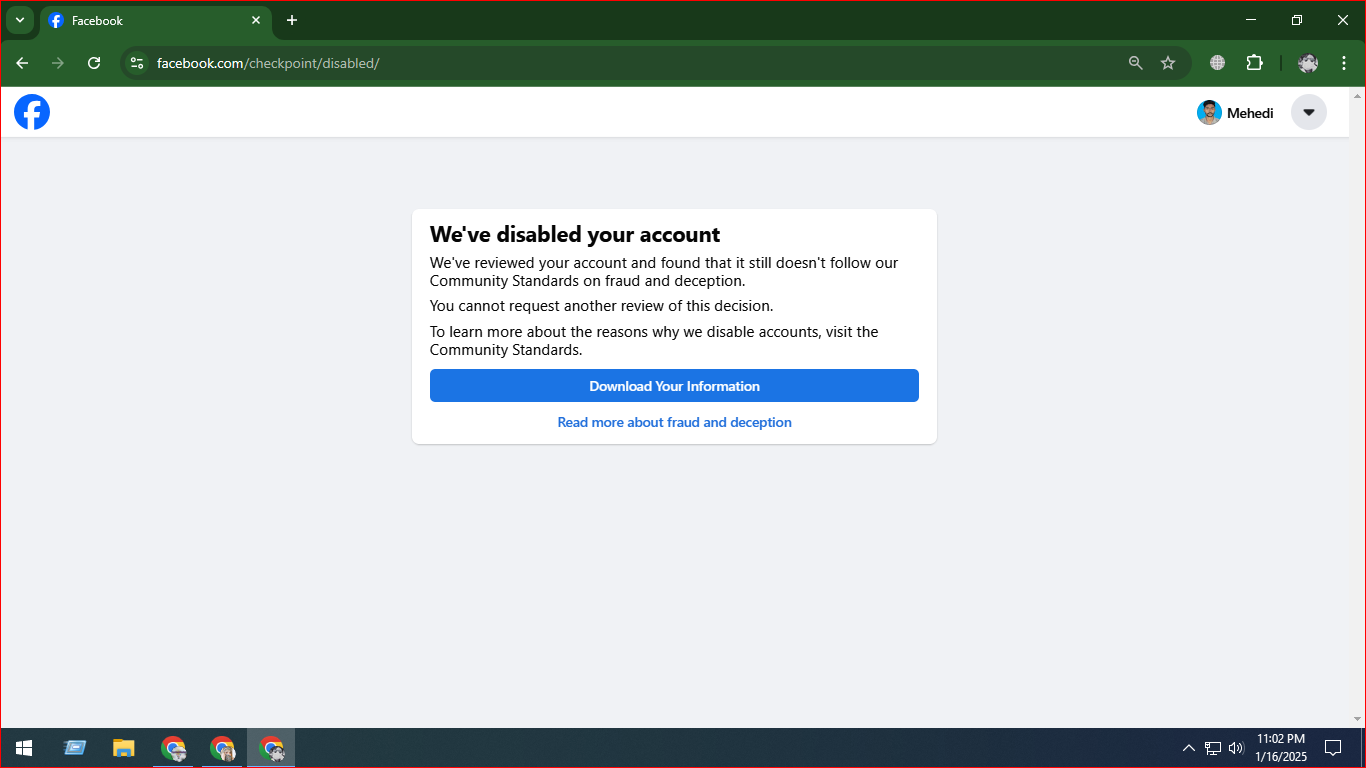
Task: Open the Windows Start menu
Action: click(x=24, y=748)
